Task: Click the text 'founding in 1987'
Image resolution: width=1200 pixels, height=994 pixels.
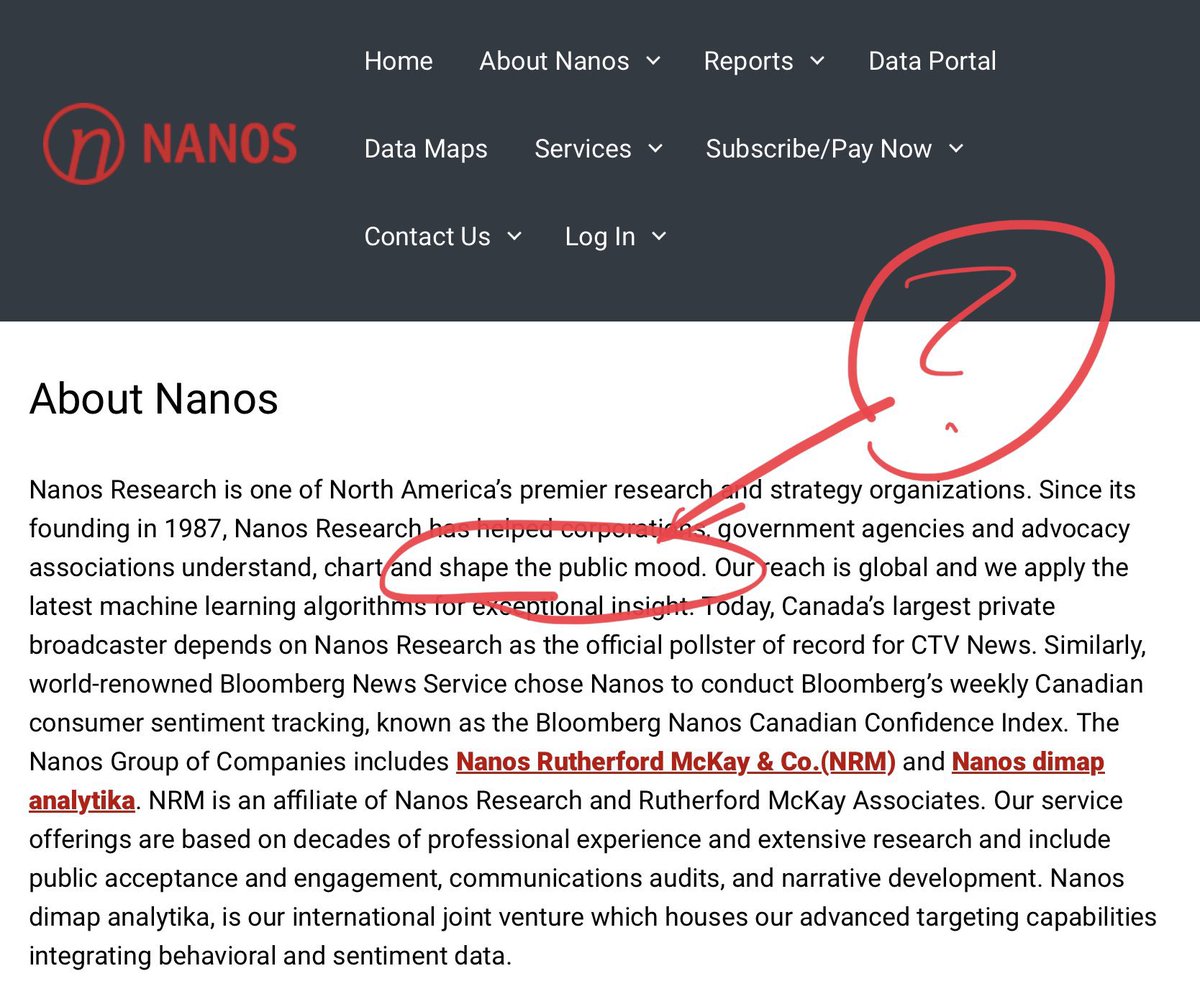Action: coord(125,529)
